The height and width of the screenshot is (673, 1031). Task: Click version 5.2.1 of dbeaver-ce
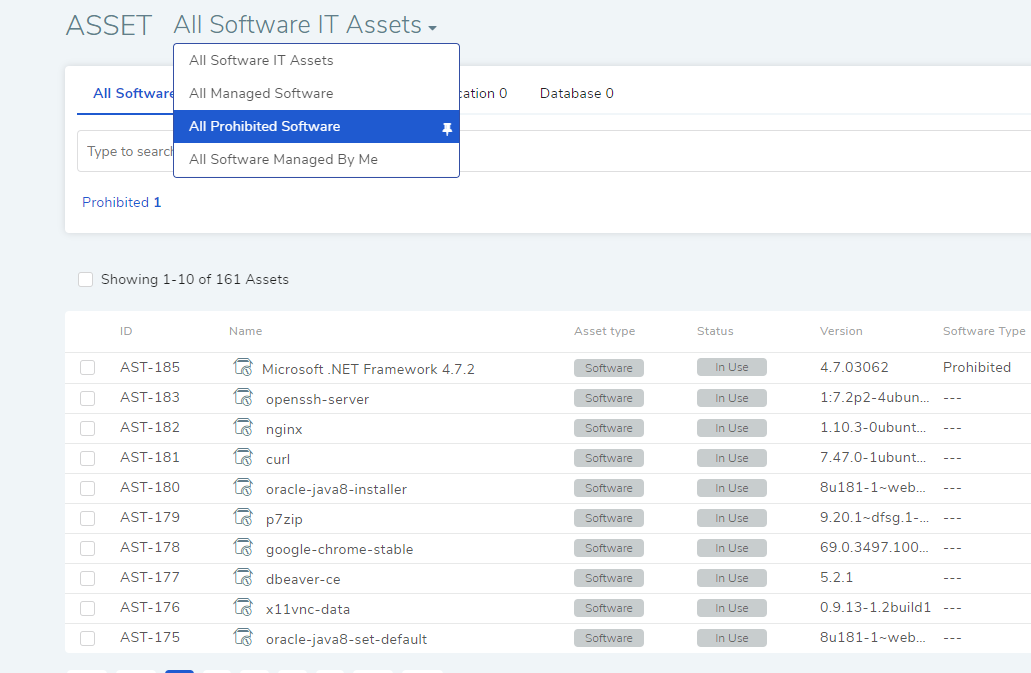coord(836,578)
